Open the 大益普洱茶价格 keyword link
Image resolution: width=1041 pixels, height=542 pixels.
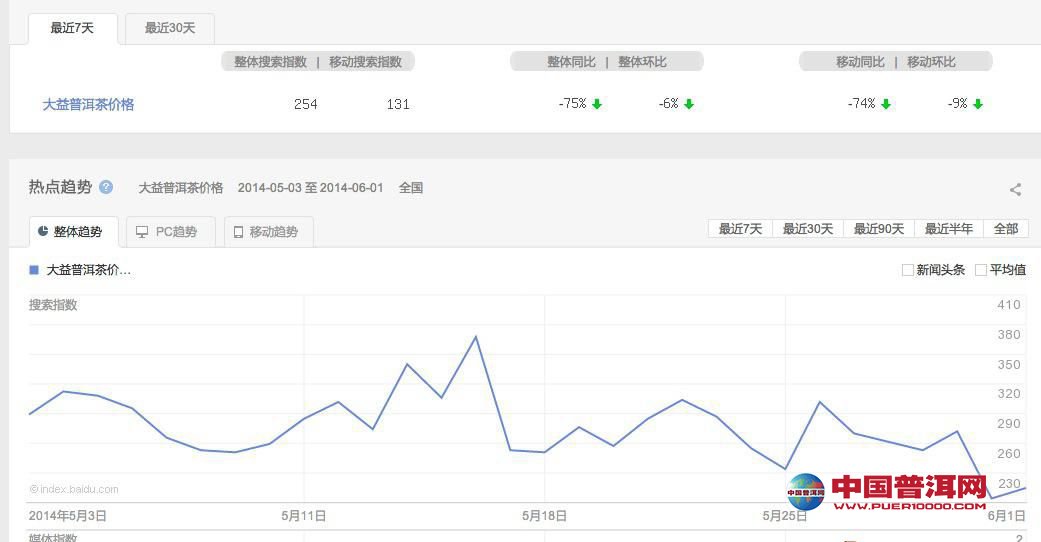coord(88,104)
